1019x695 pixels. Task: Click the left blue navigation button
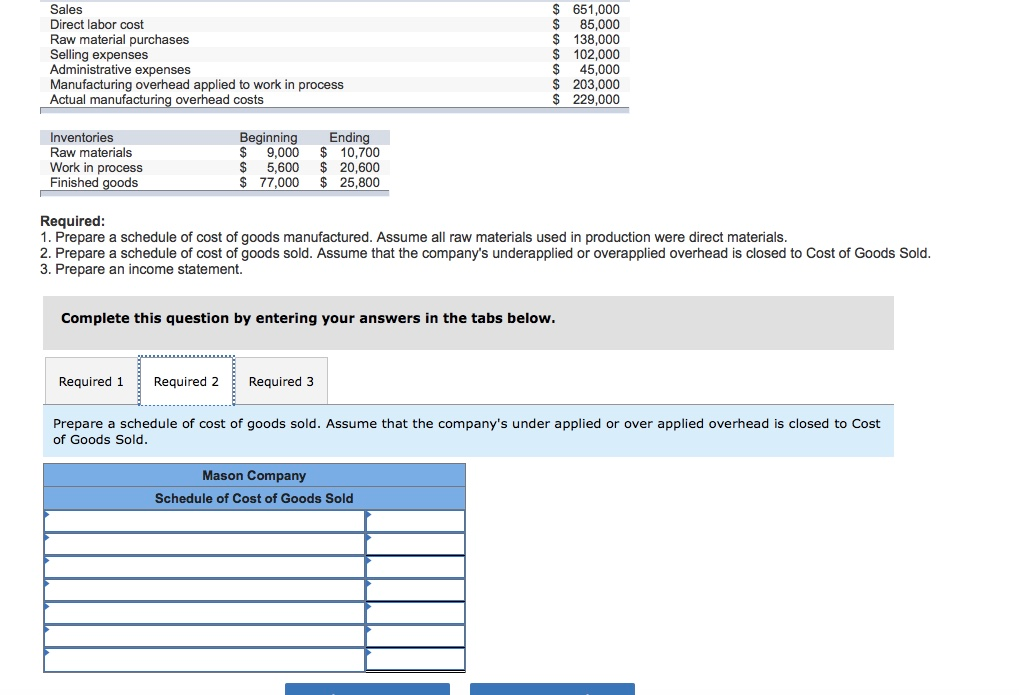coord(367,689)
